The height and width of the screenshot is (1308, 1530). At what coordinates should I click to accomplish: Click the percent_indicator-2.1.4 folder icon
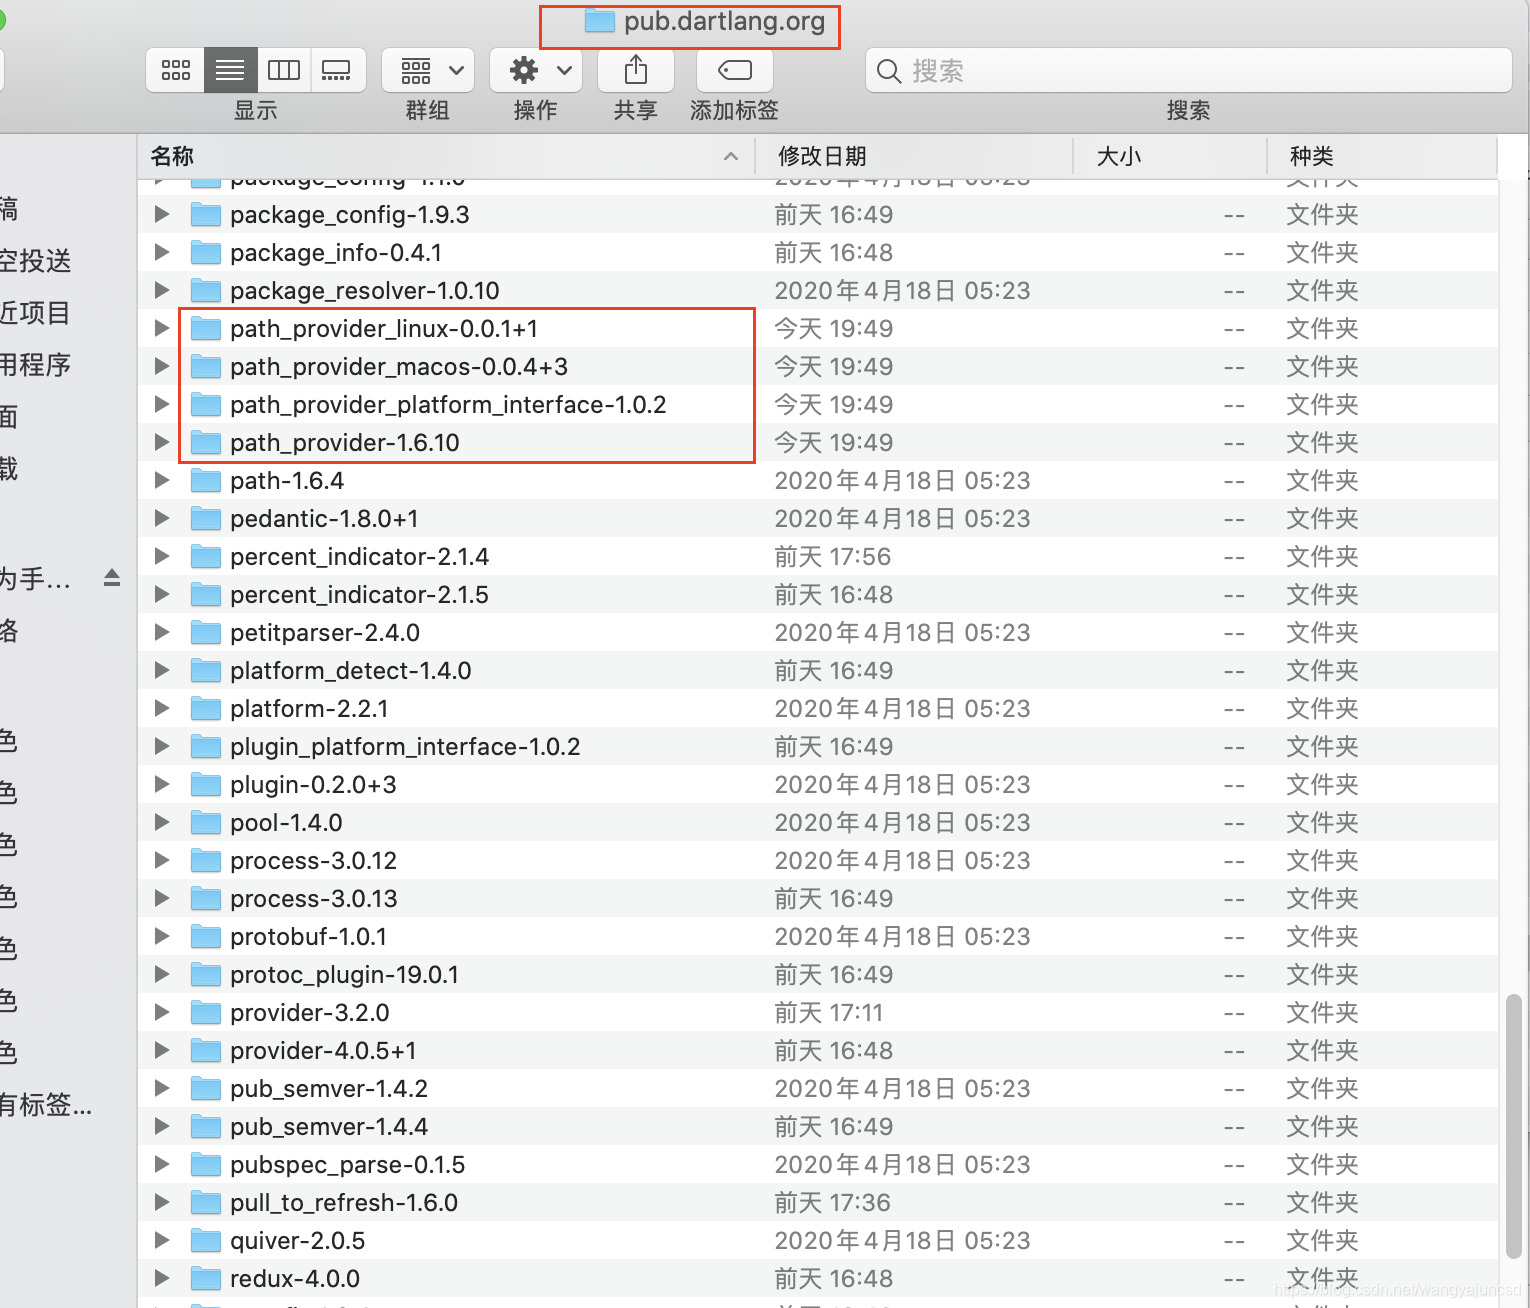click(206, 556)
